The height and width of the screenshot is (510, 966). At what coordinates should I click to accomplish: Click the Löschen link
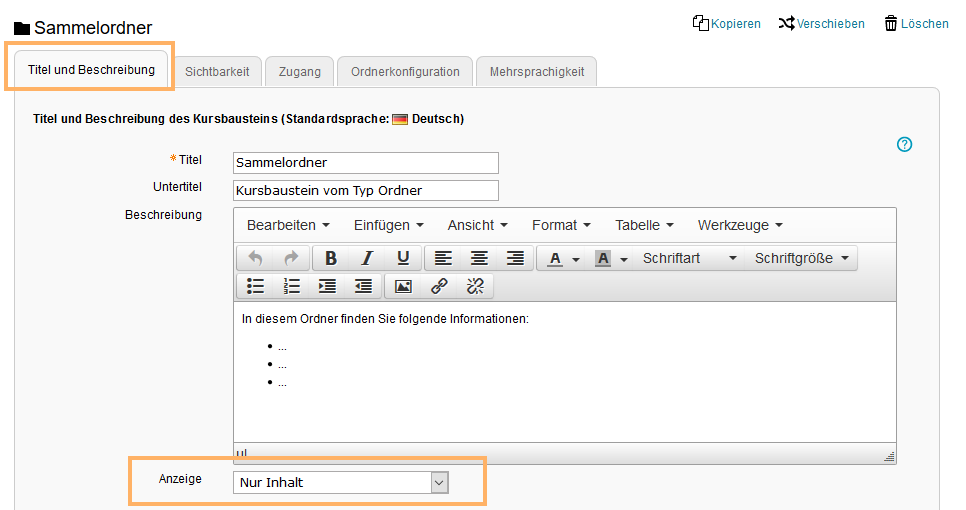click(916, 24)
